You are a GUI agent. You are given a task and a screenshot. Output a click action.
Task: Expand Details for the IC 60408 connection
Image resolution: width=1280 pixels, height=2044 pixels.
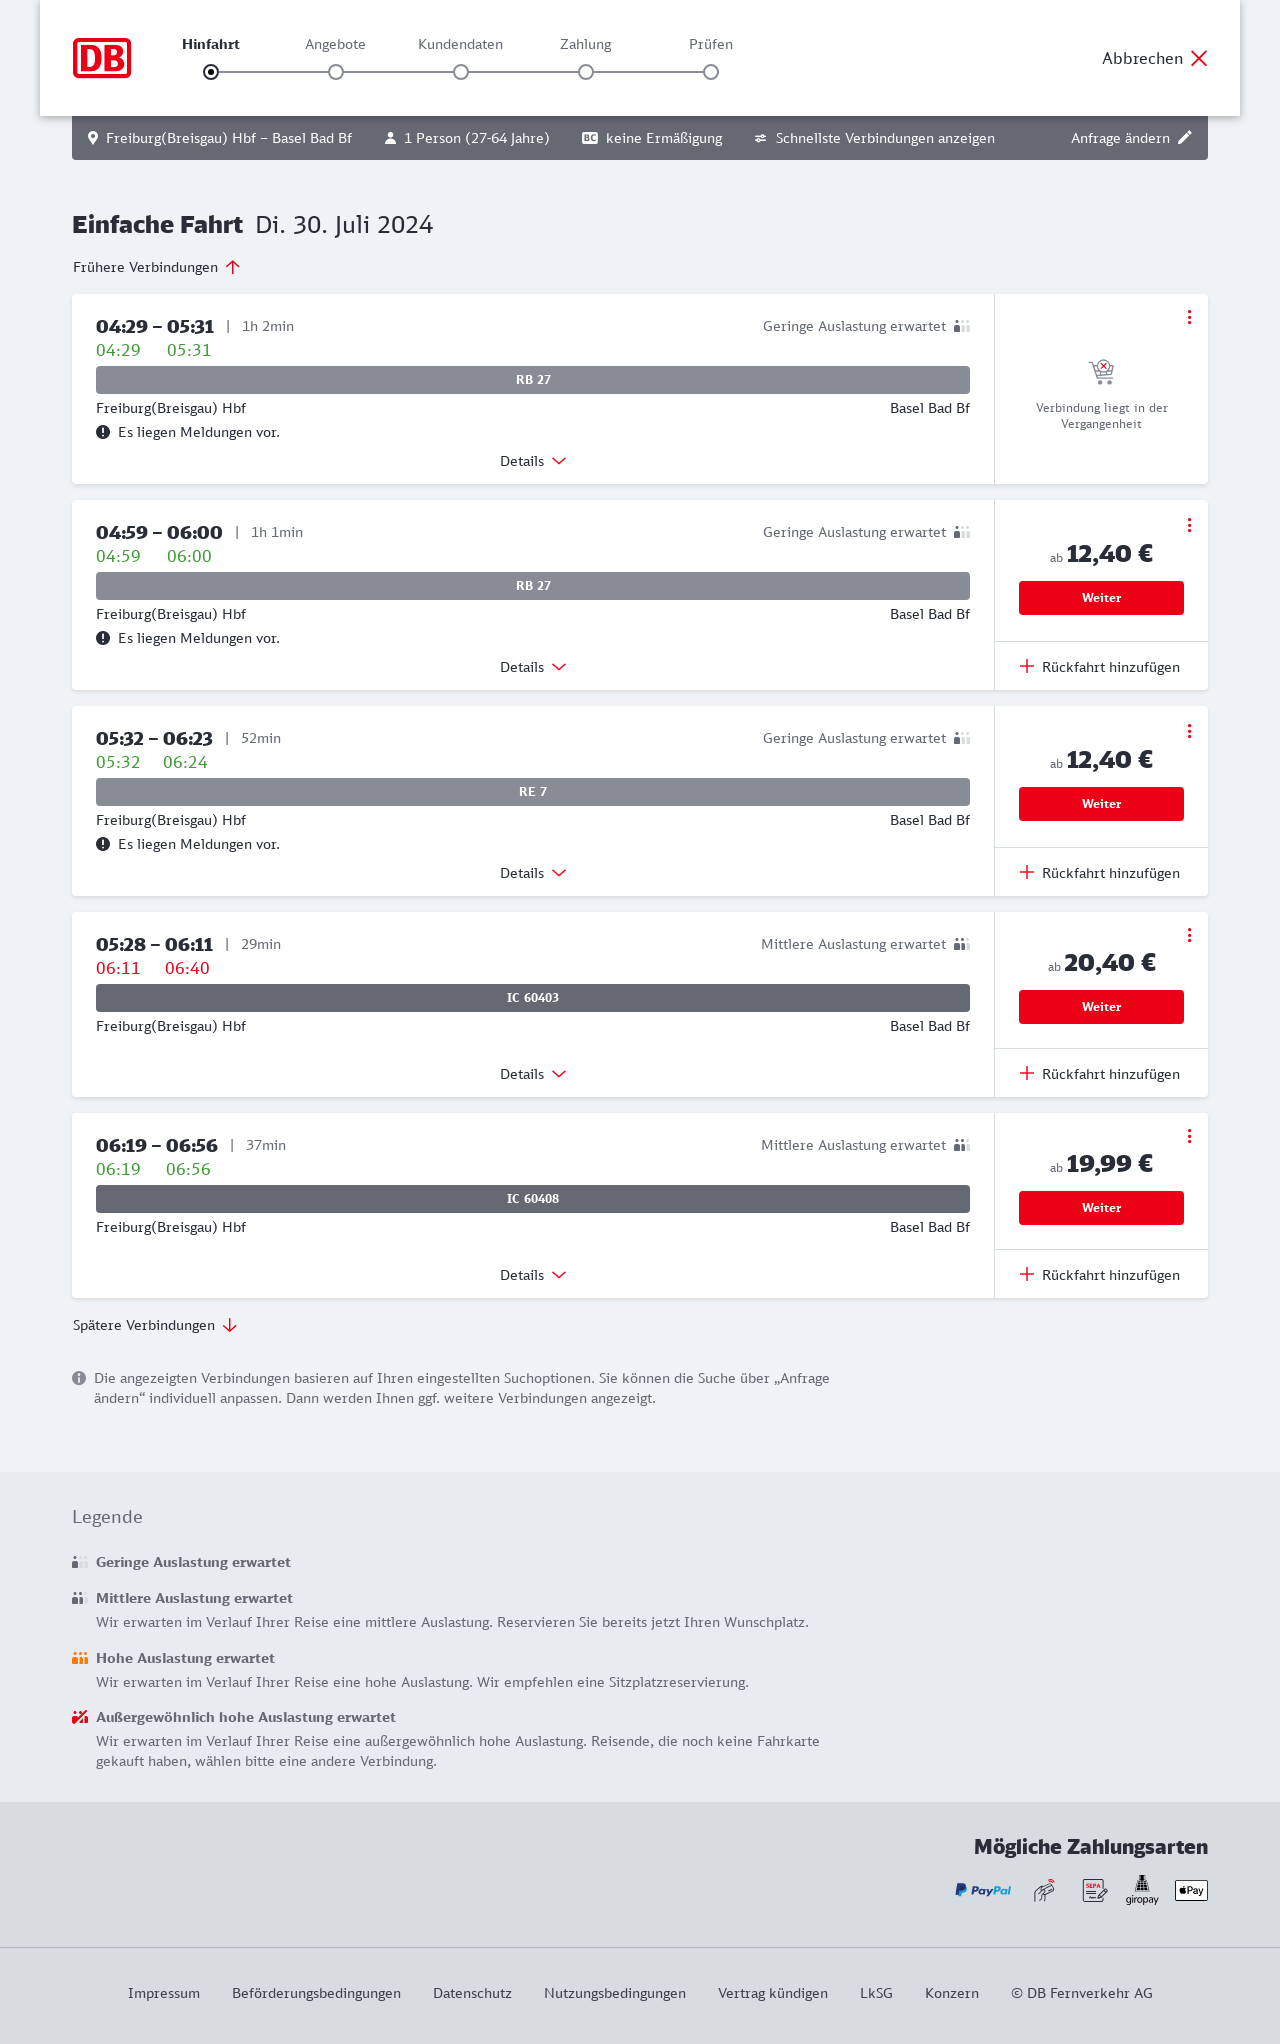tap(533, 1275)
